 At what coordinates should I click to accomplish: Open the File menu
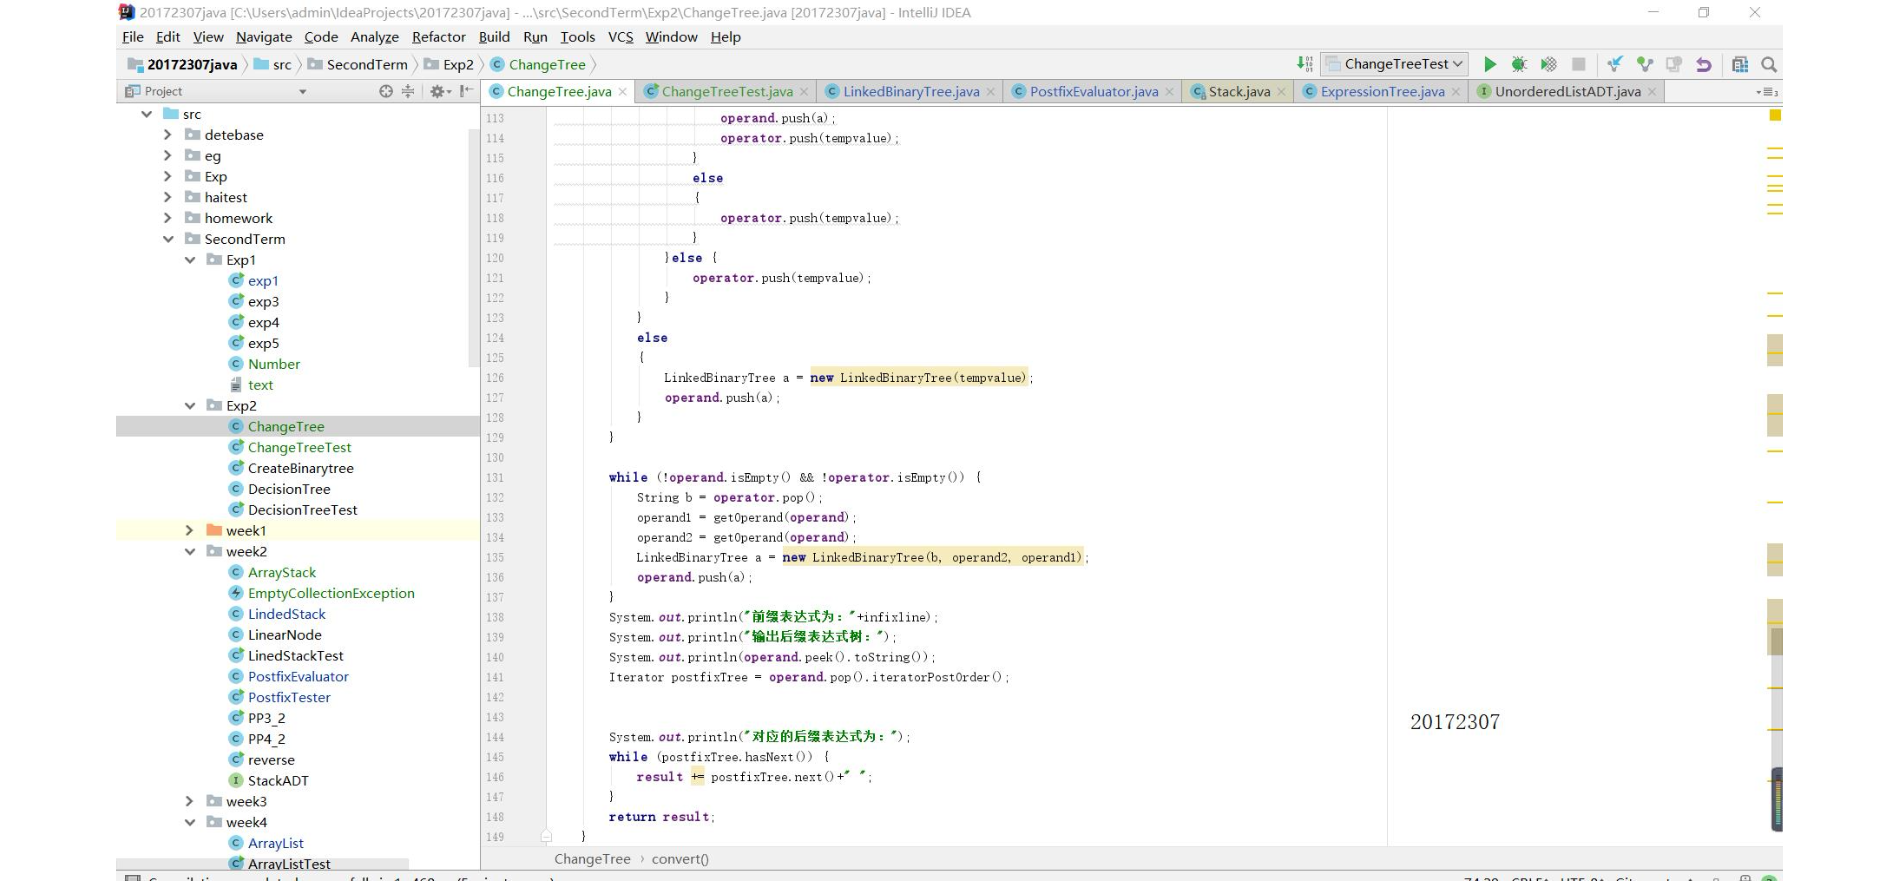pos(133,37)
